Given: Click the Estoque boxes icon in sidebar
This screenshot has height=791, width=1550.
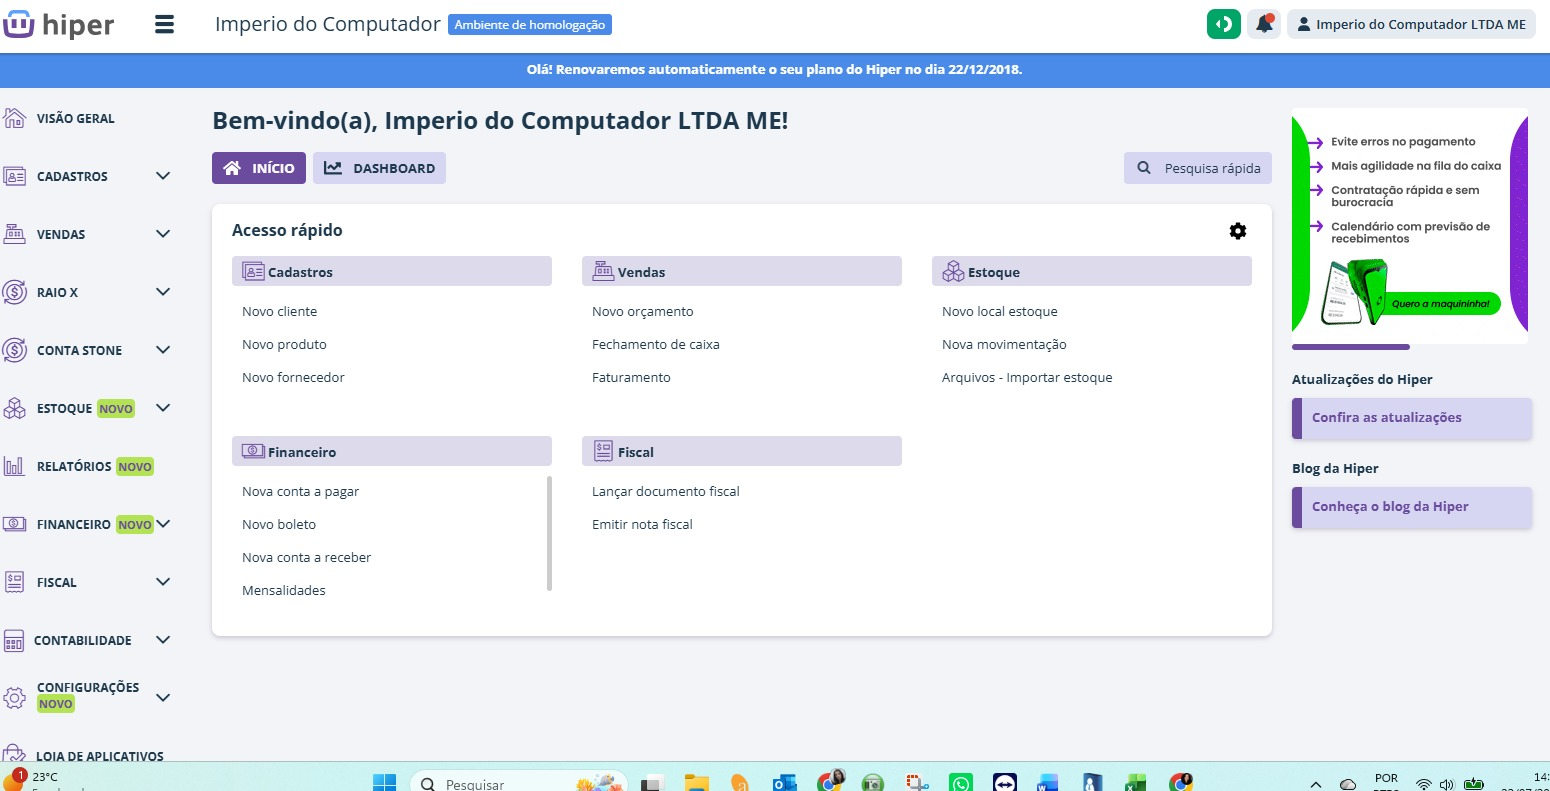Looking at the screenshot, I should pos(14,408).
